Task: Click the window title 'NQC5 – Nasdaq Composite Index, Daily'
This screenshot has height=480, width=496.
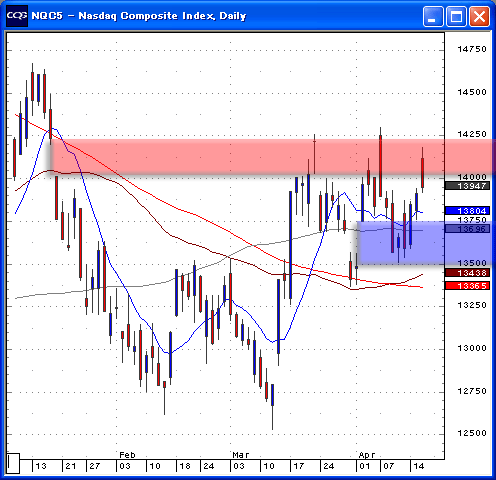Action: [138, 16]
